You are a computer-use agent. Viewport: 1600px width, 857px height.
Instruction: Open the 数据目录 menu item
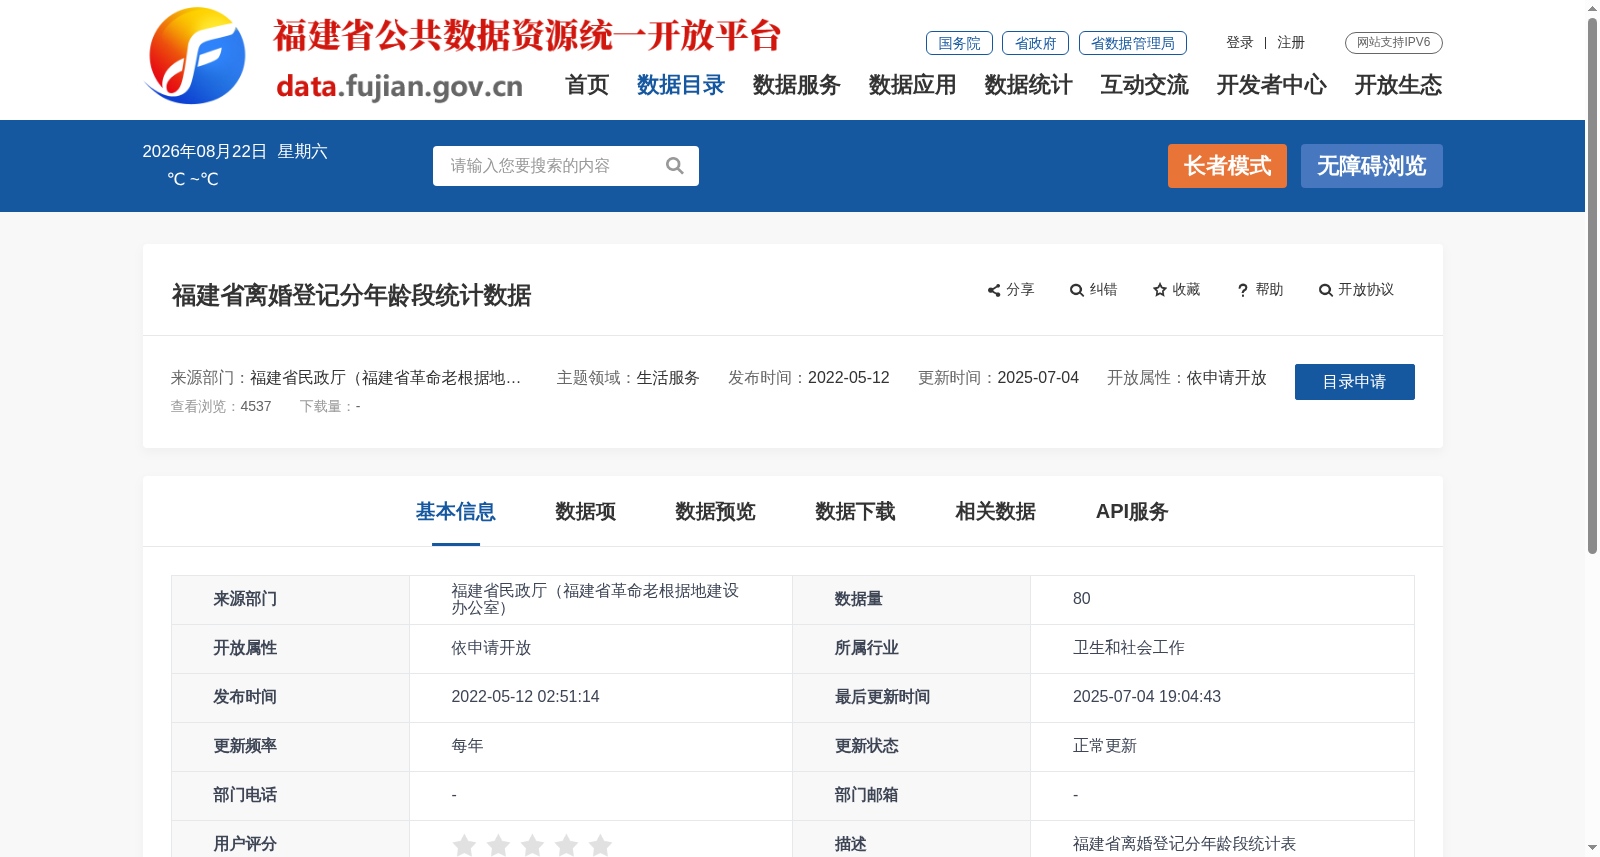(681, 85)
